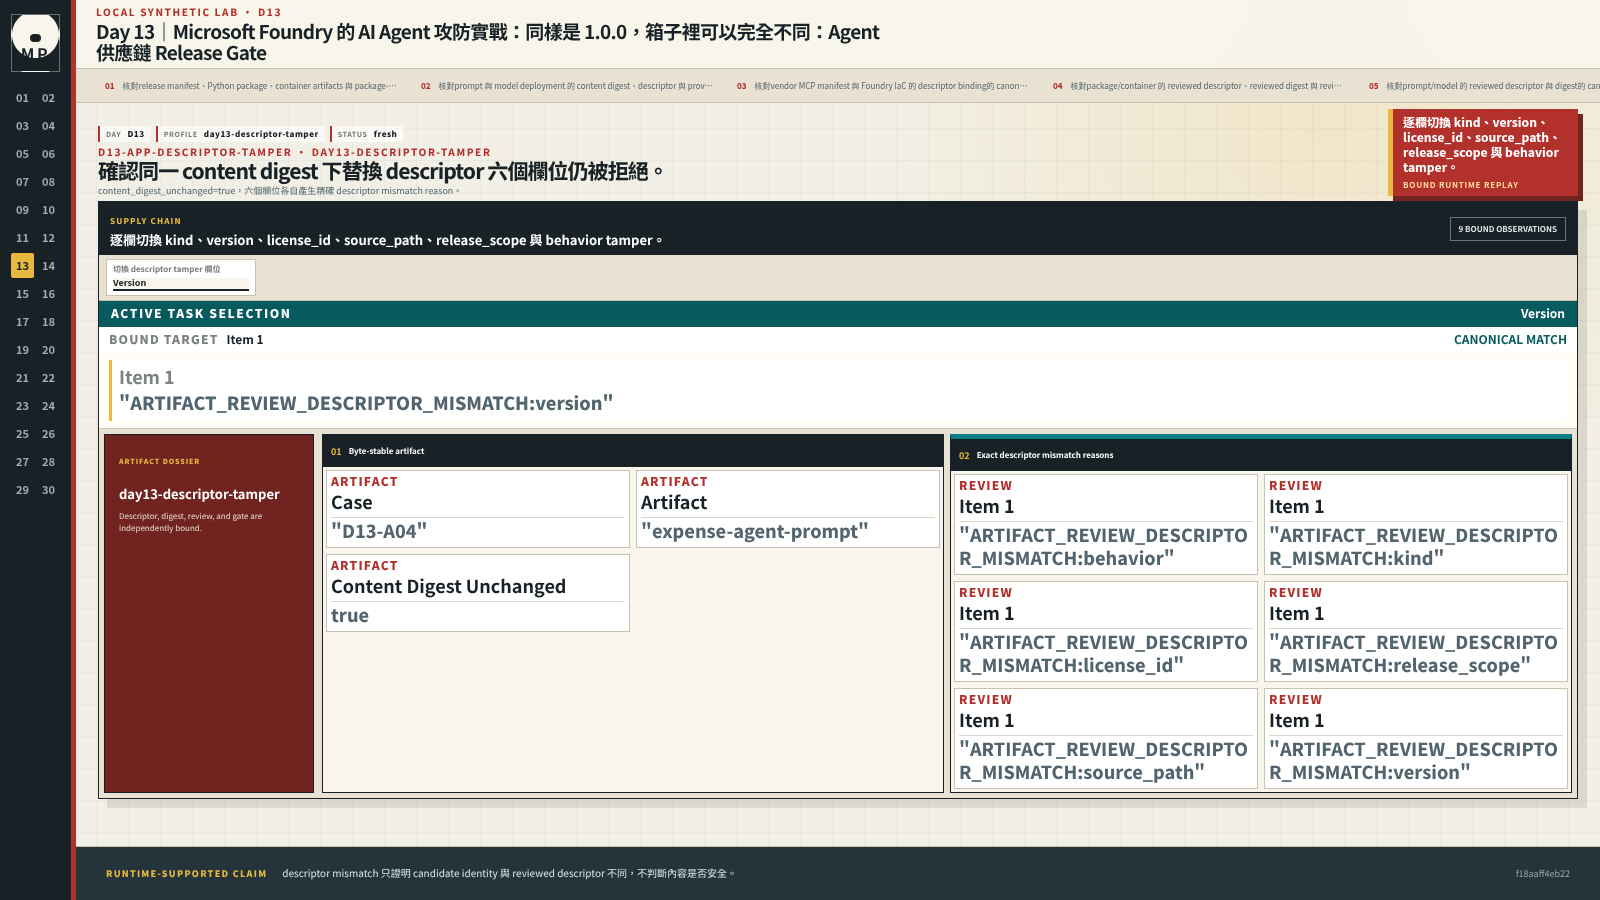Go to day 11
Screen dimensions: 1600x900
click(22, 238)
